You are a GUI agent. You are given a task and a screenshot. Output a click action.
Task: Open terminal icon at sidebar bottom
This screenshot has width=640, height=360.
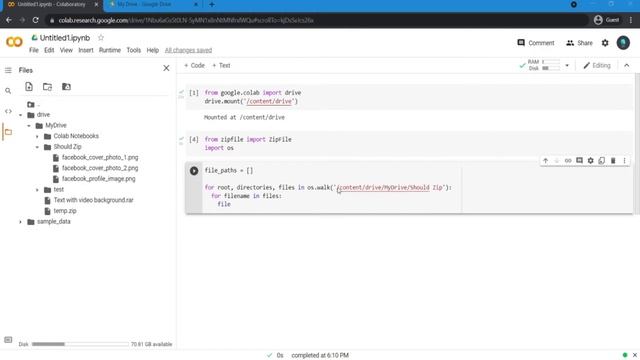tap(8, 340)
